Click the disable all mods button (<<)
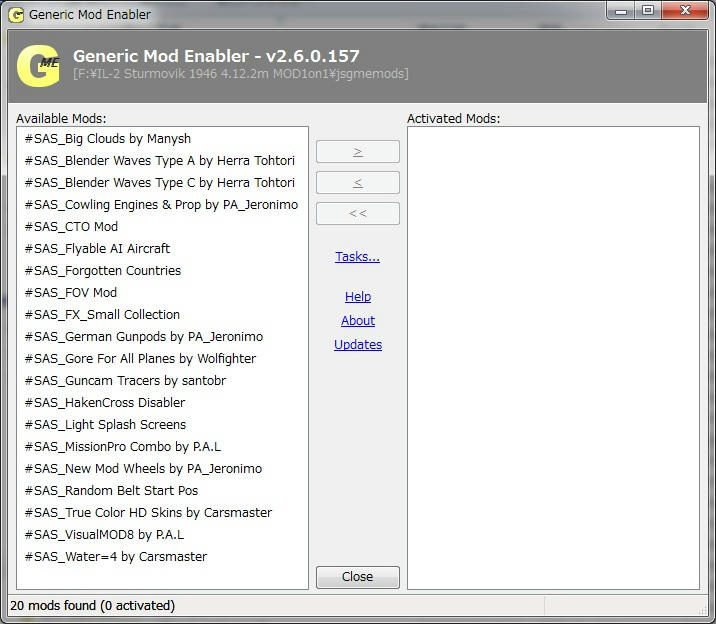This screenshot has width=716, height=624. (x=358, y=214)
